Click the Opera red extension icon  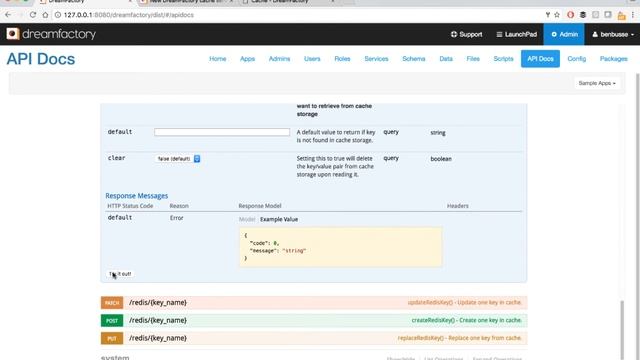coord(570,15)
